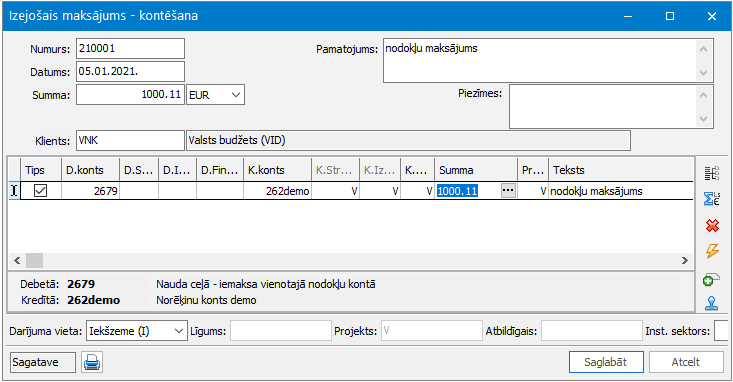
Task: Click the grid horizontal scrollbar right arrow
Action: pyautogui.click(x=685, y=260)
